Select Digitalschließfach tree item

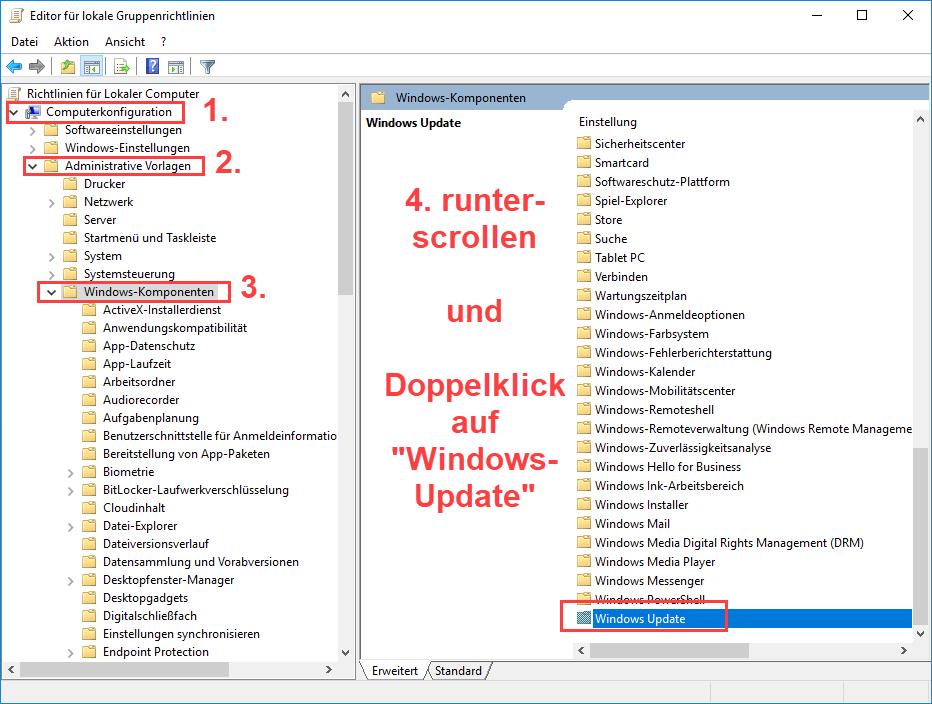tap(150, 615)
